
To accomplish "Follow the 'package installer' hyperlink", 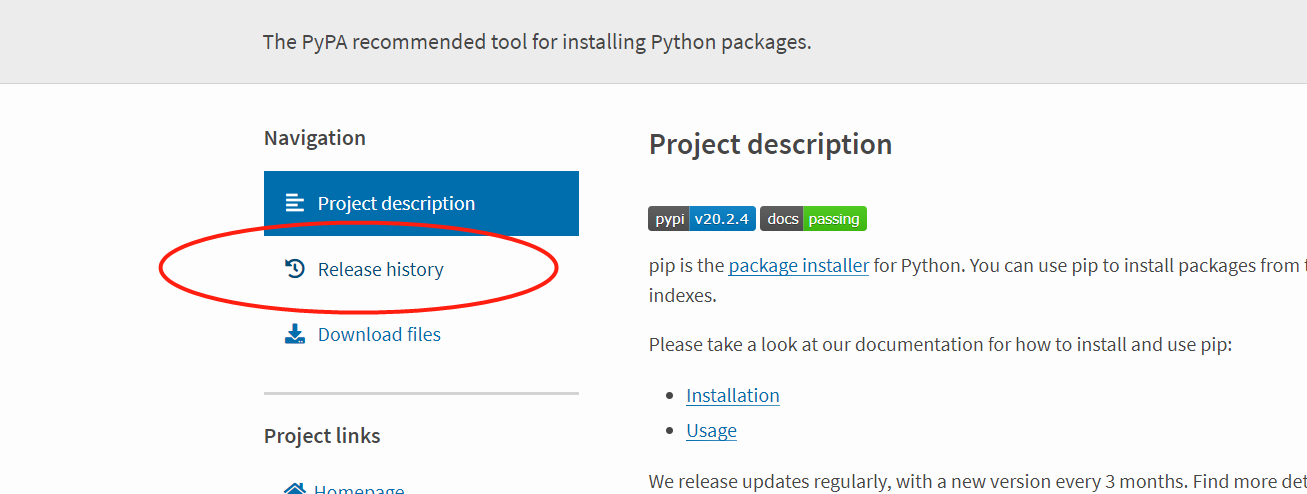I will tap(798, 266).
